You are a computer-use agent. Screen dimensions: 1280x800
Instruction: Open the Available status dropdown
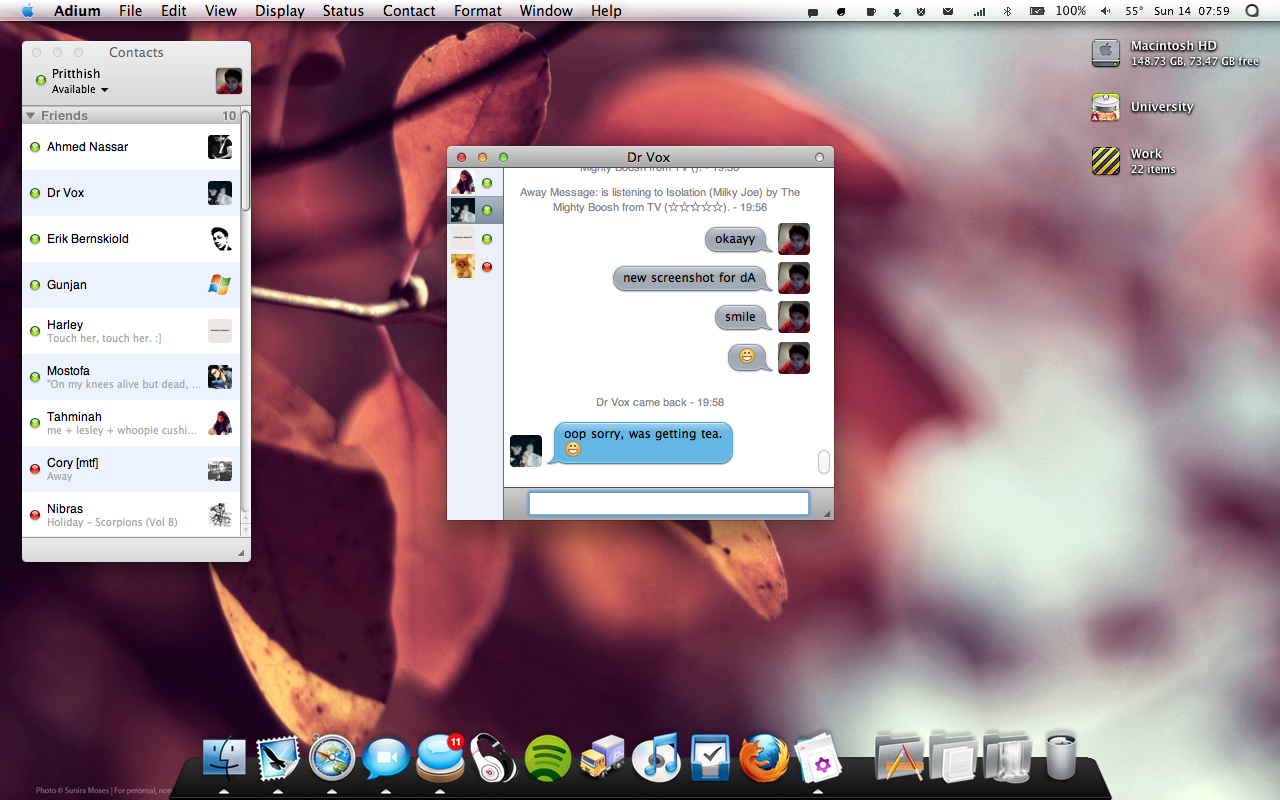click(80, 89)
